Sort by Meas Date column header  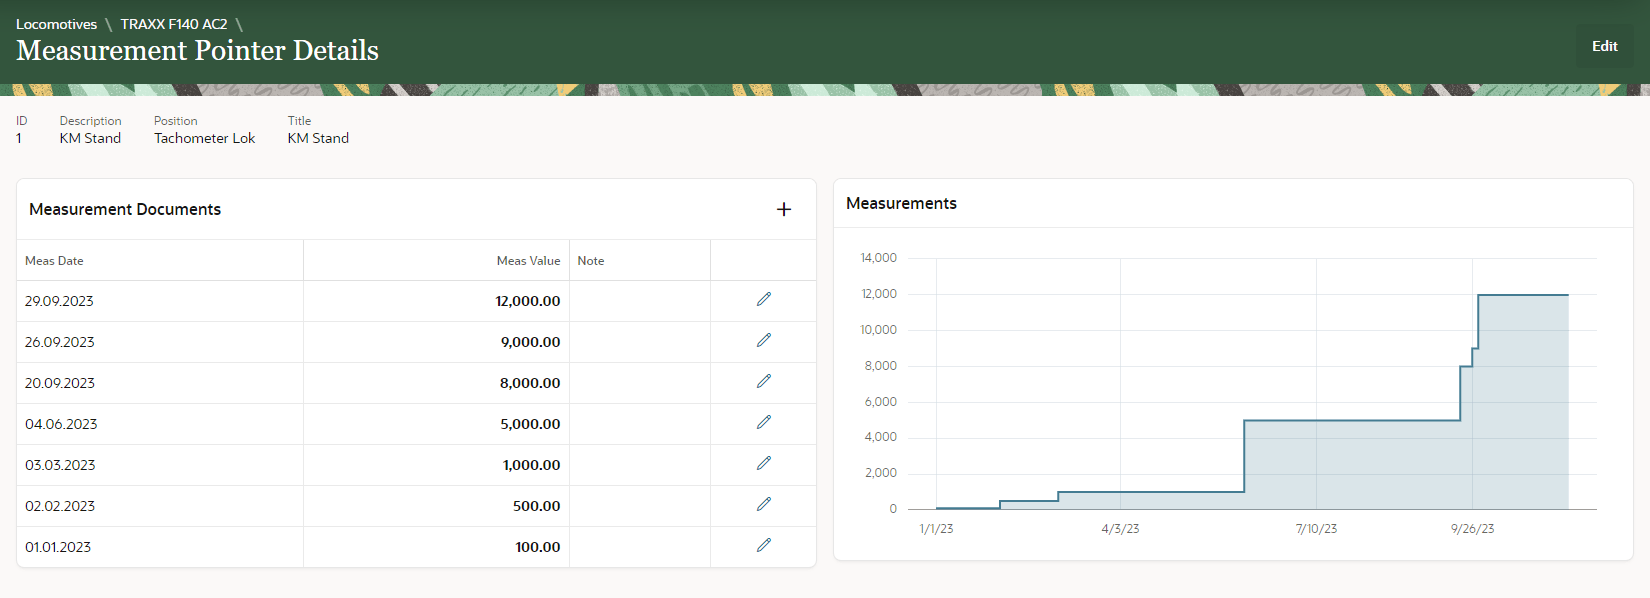click(54, 261)
